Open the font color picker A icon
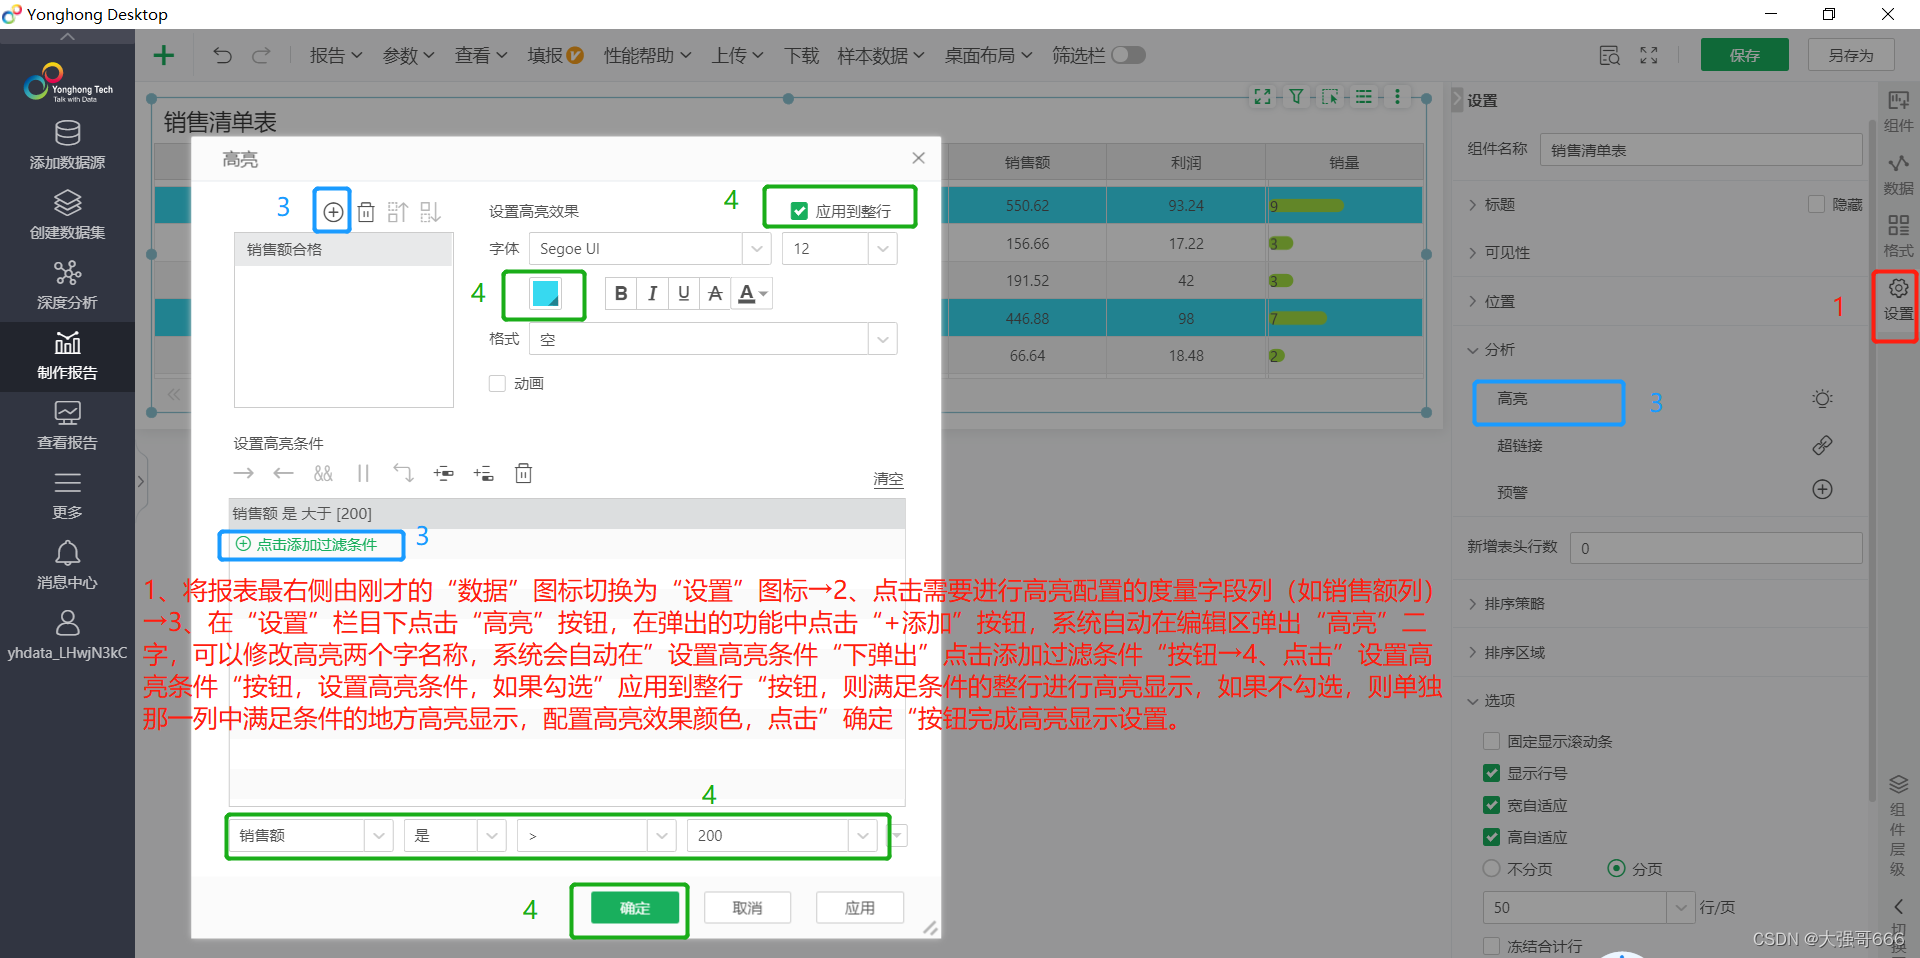Viewport: 1920px width, 958px height. pos(752,293)
